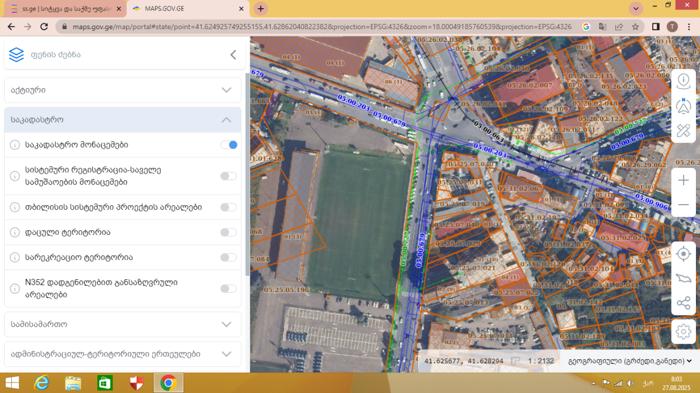Open the tab search dropdown arrow
The image size is (700, 393).
[x=635, y=8]
